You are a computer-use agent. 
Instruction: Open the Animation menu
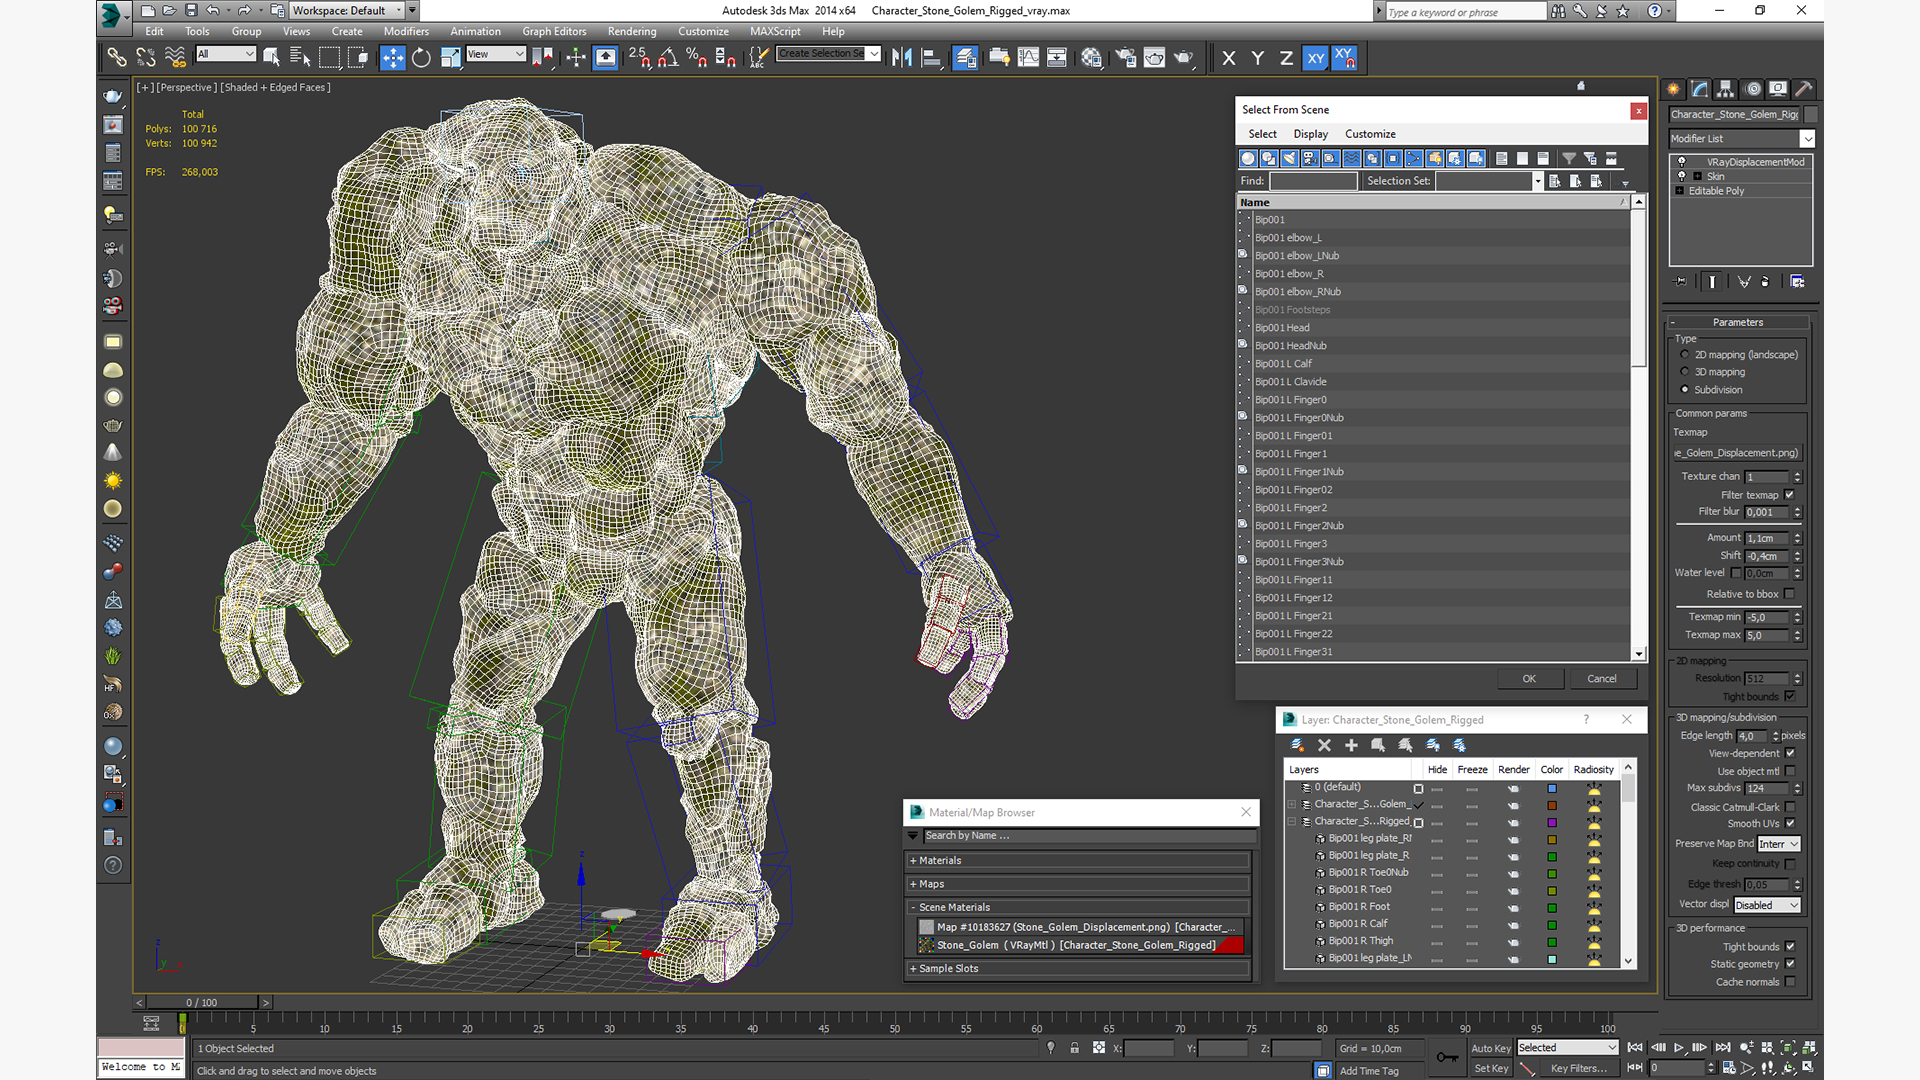pos(475,31)
